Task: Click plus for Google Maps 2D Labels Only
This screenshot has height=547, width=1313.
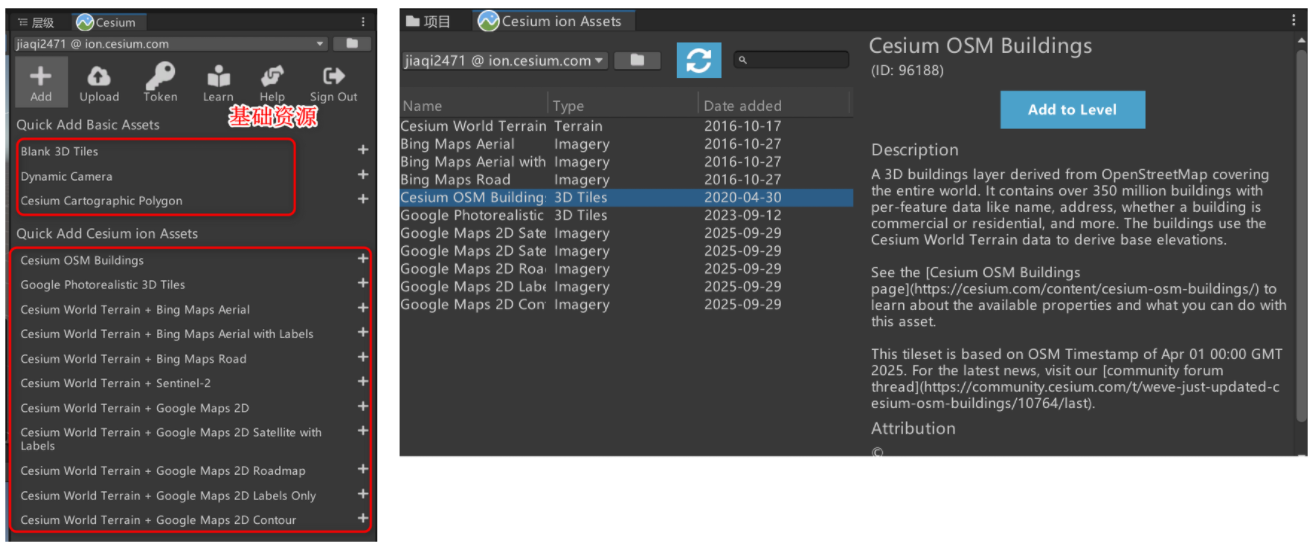Action: (363, 494)
